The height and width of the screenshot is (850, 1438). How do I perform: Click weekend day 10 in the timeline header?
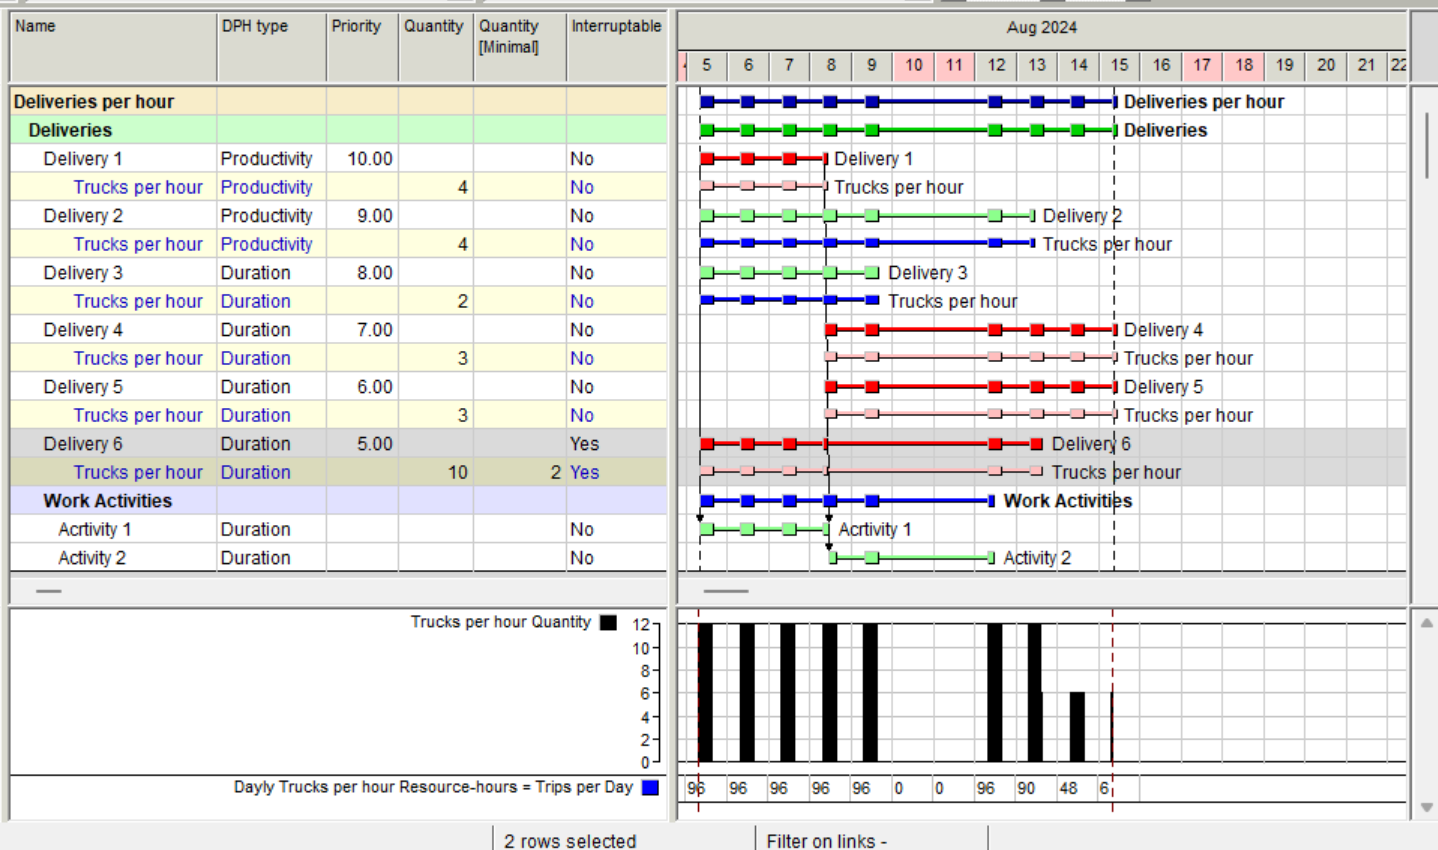pyautogui.click(x=914, y=65)
